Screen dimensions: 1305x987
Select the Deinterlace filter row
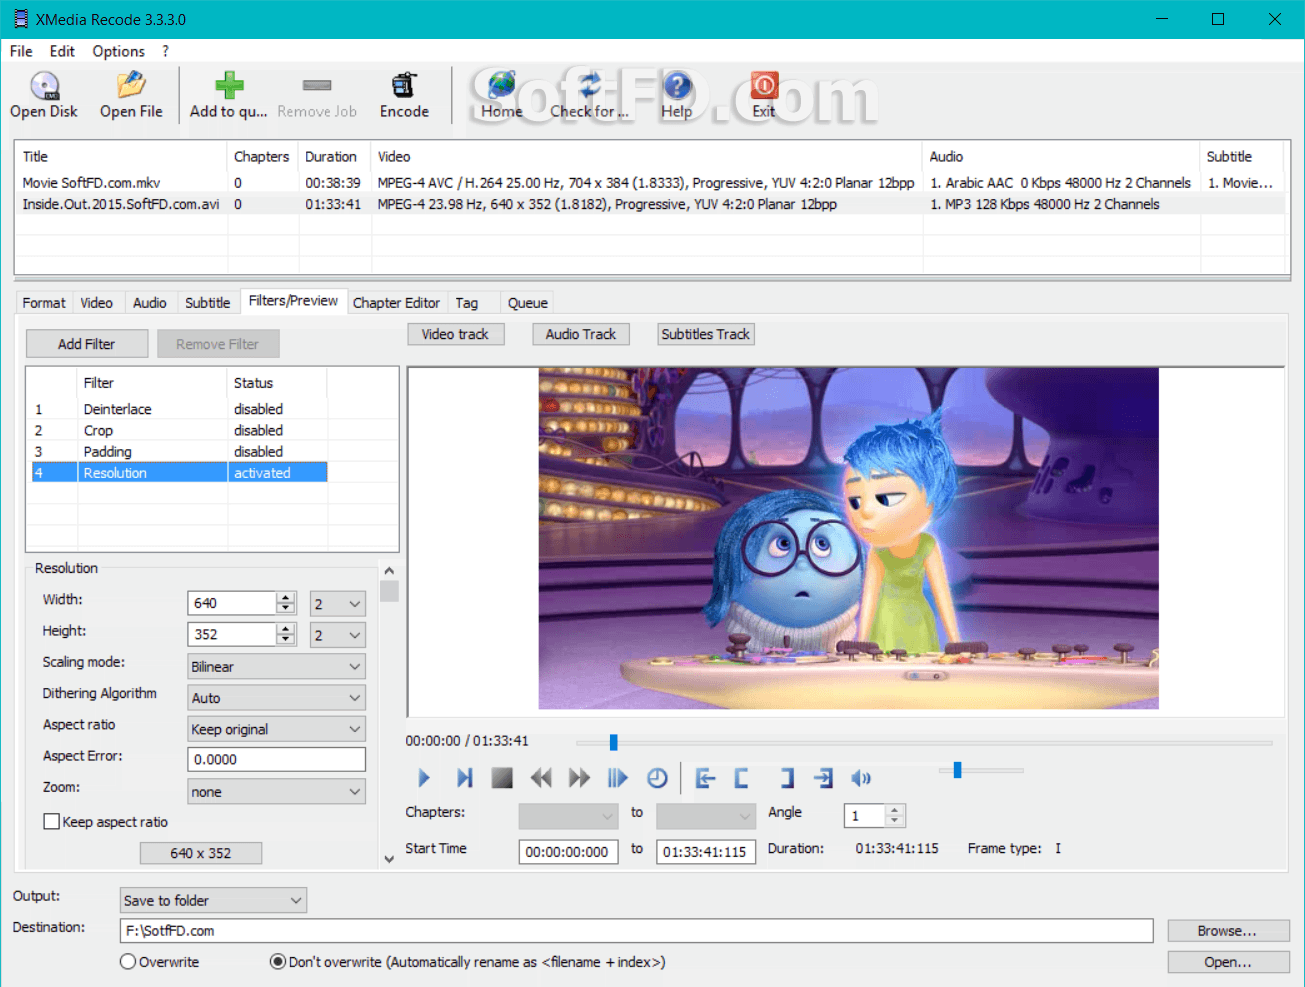pyautogui.click(x=180, y=409)
